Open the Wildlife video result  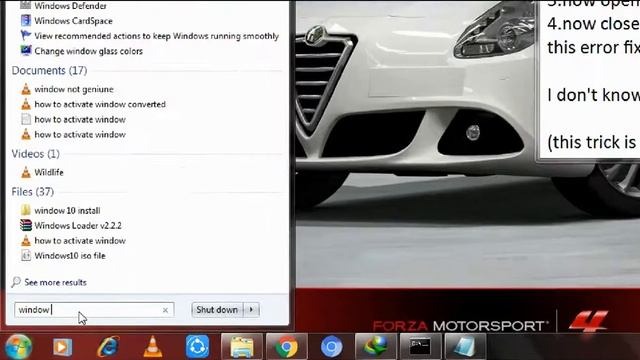[x=49, y=172]
